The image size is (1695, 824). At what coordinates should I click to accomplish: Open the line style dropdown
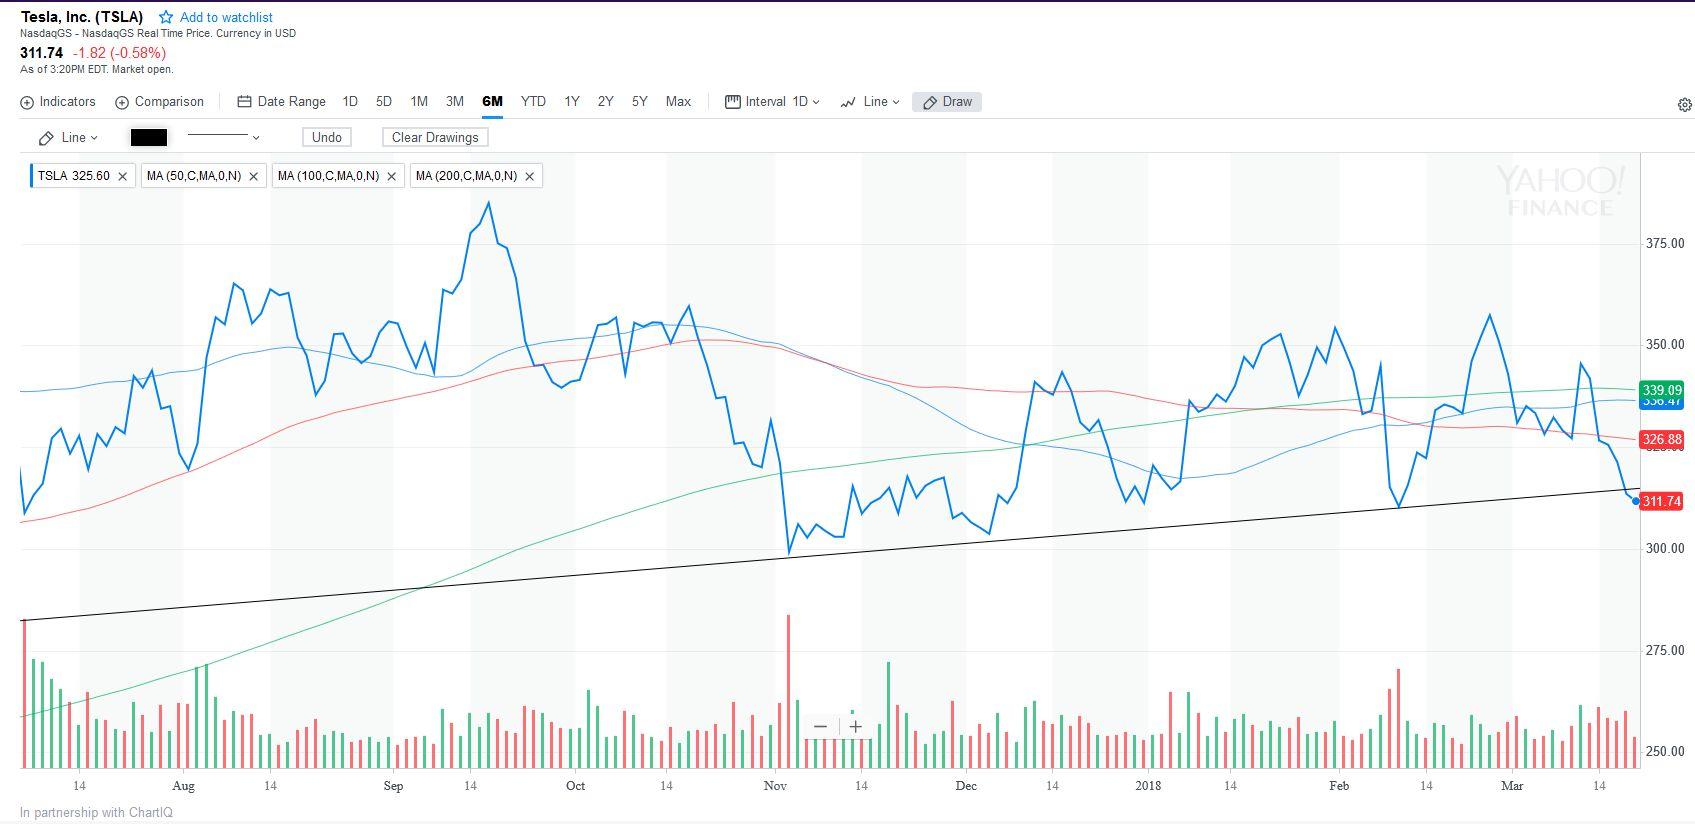tap(224, 137)
